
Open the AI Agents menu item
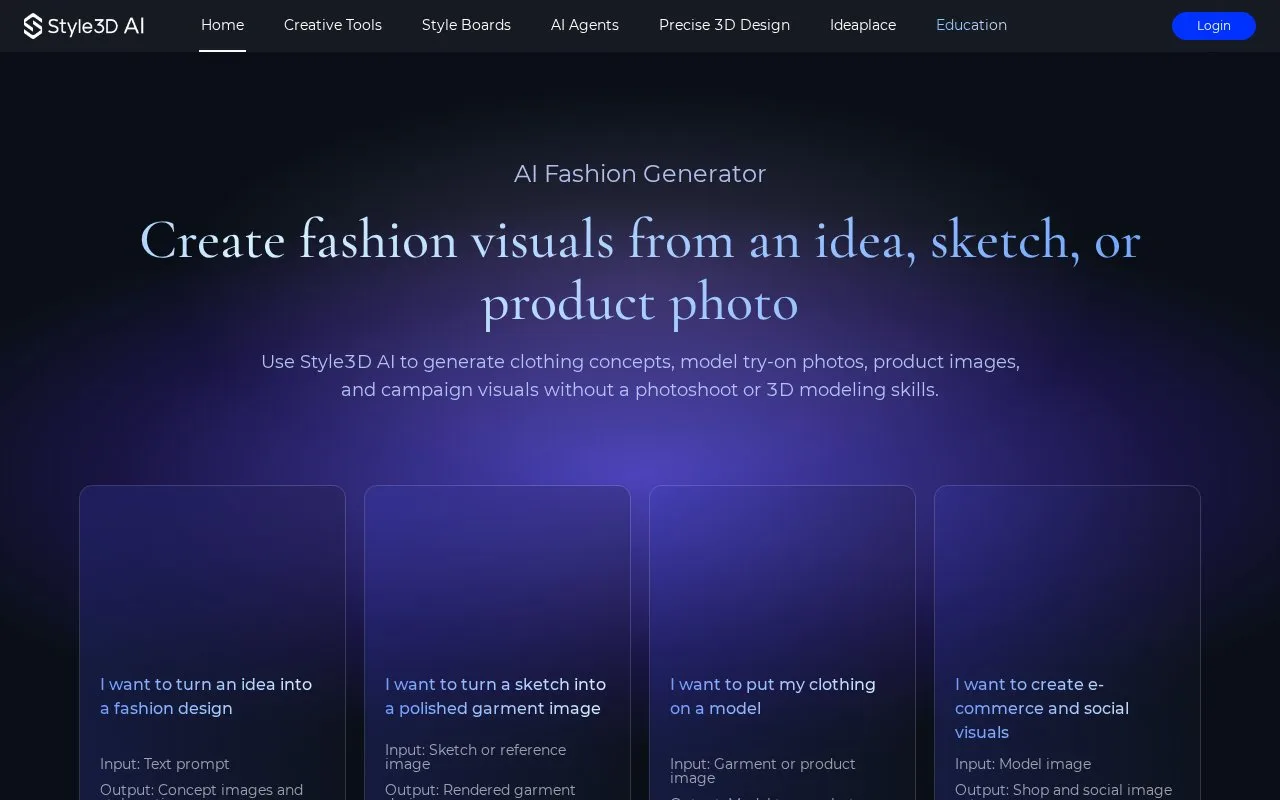[x=585, y=25]
